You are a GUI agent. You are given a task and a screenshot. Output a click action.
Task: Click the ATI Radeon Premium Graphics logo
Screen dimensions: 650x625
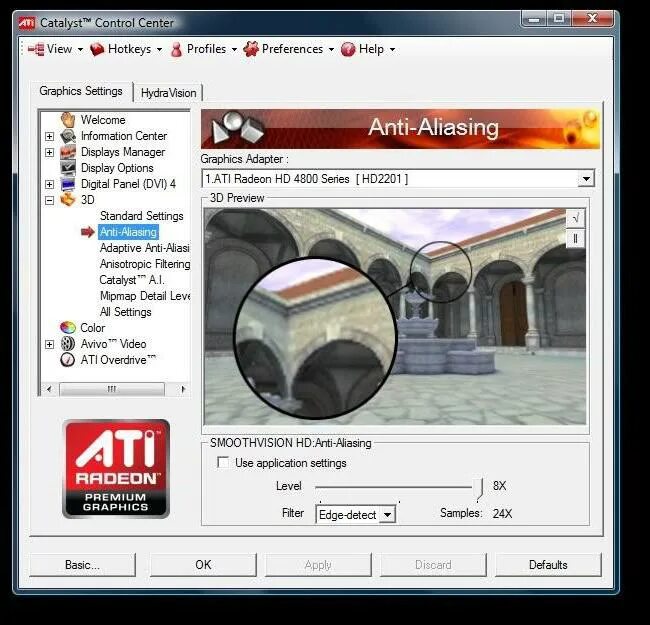click(x=116, y=469)
